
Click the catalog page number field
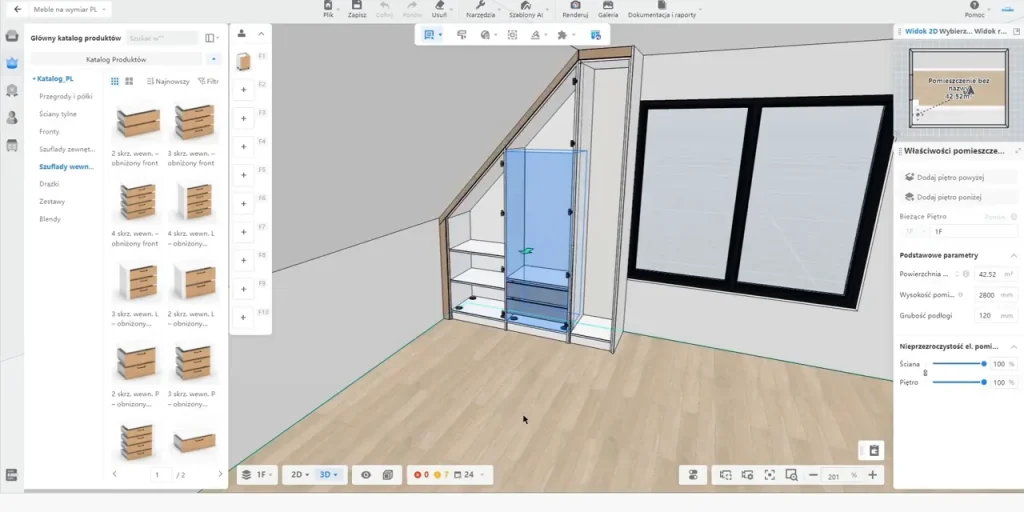(160, 475)
